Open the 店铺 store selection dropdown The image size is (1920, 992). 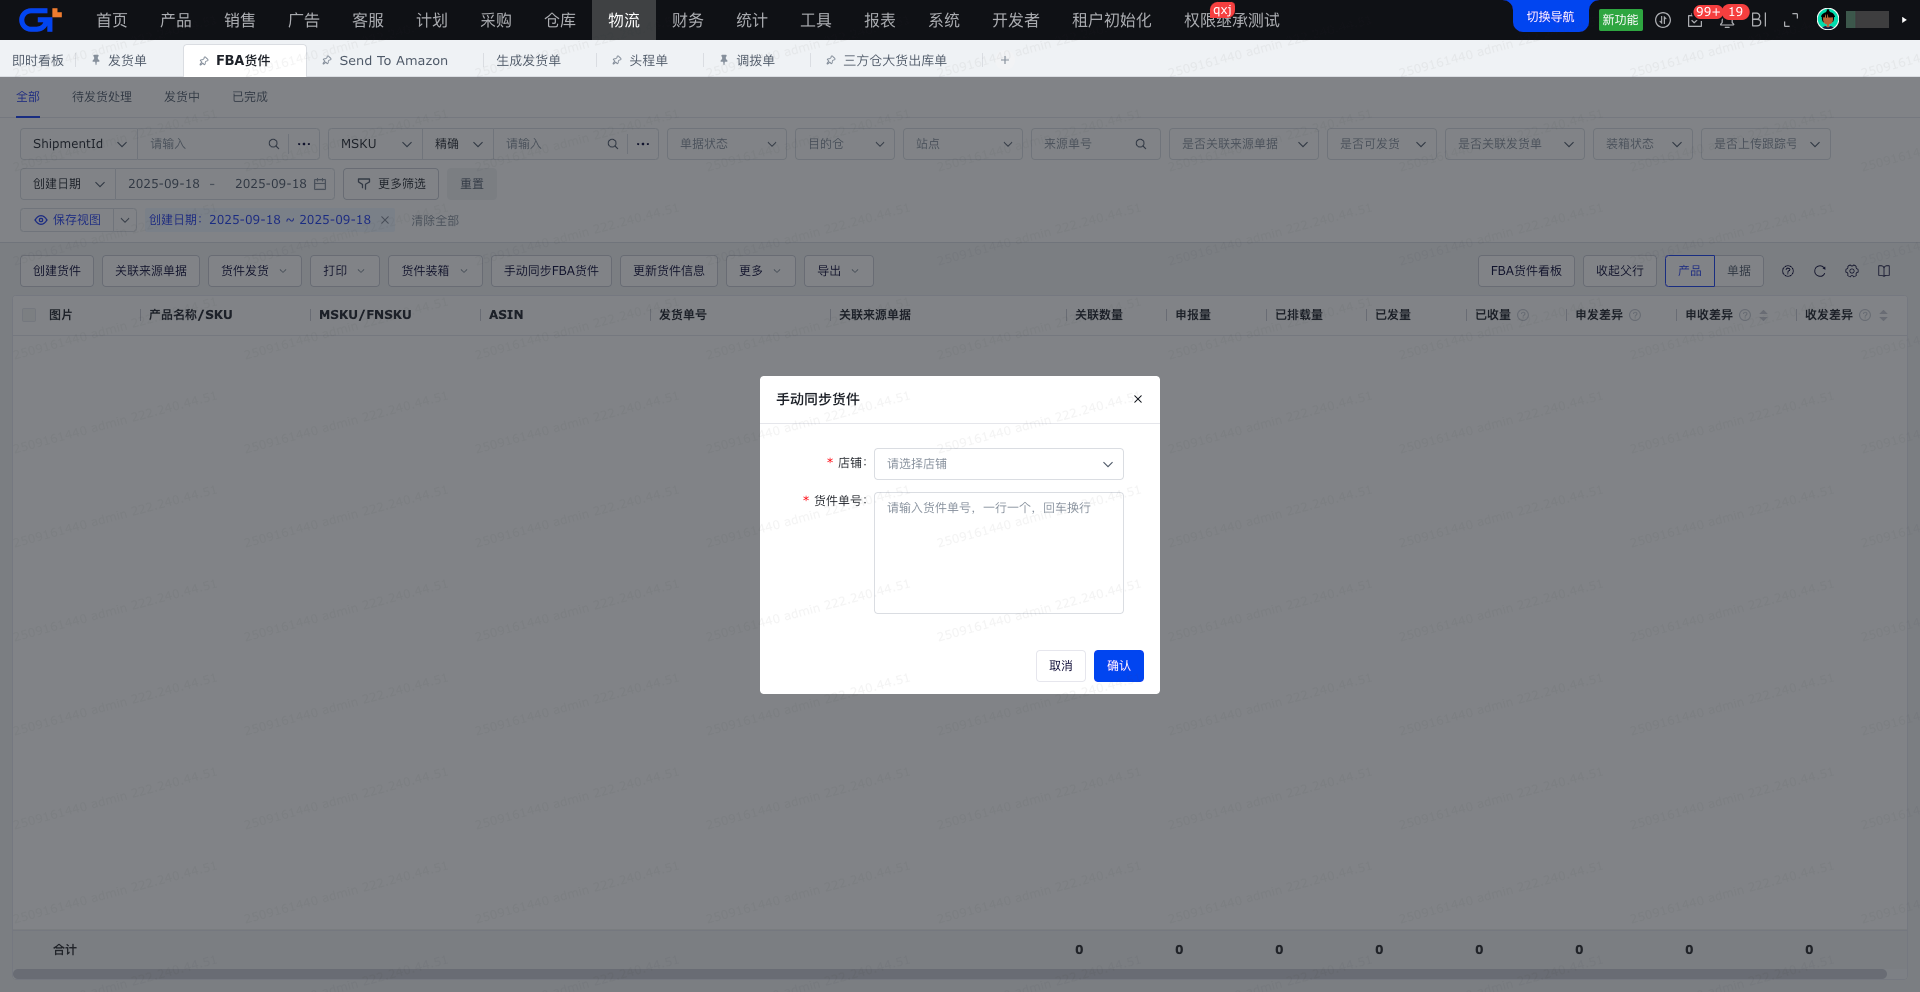(x=999, y=464)
